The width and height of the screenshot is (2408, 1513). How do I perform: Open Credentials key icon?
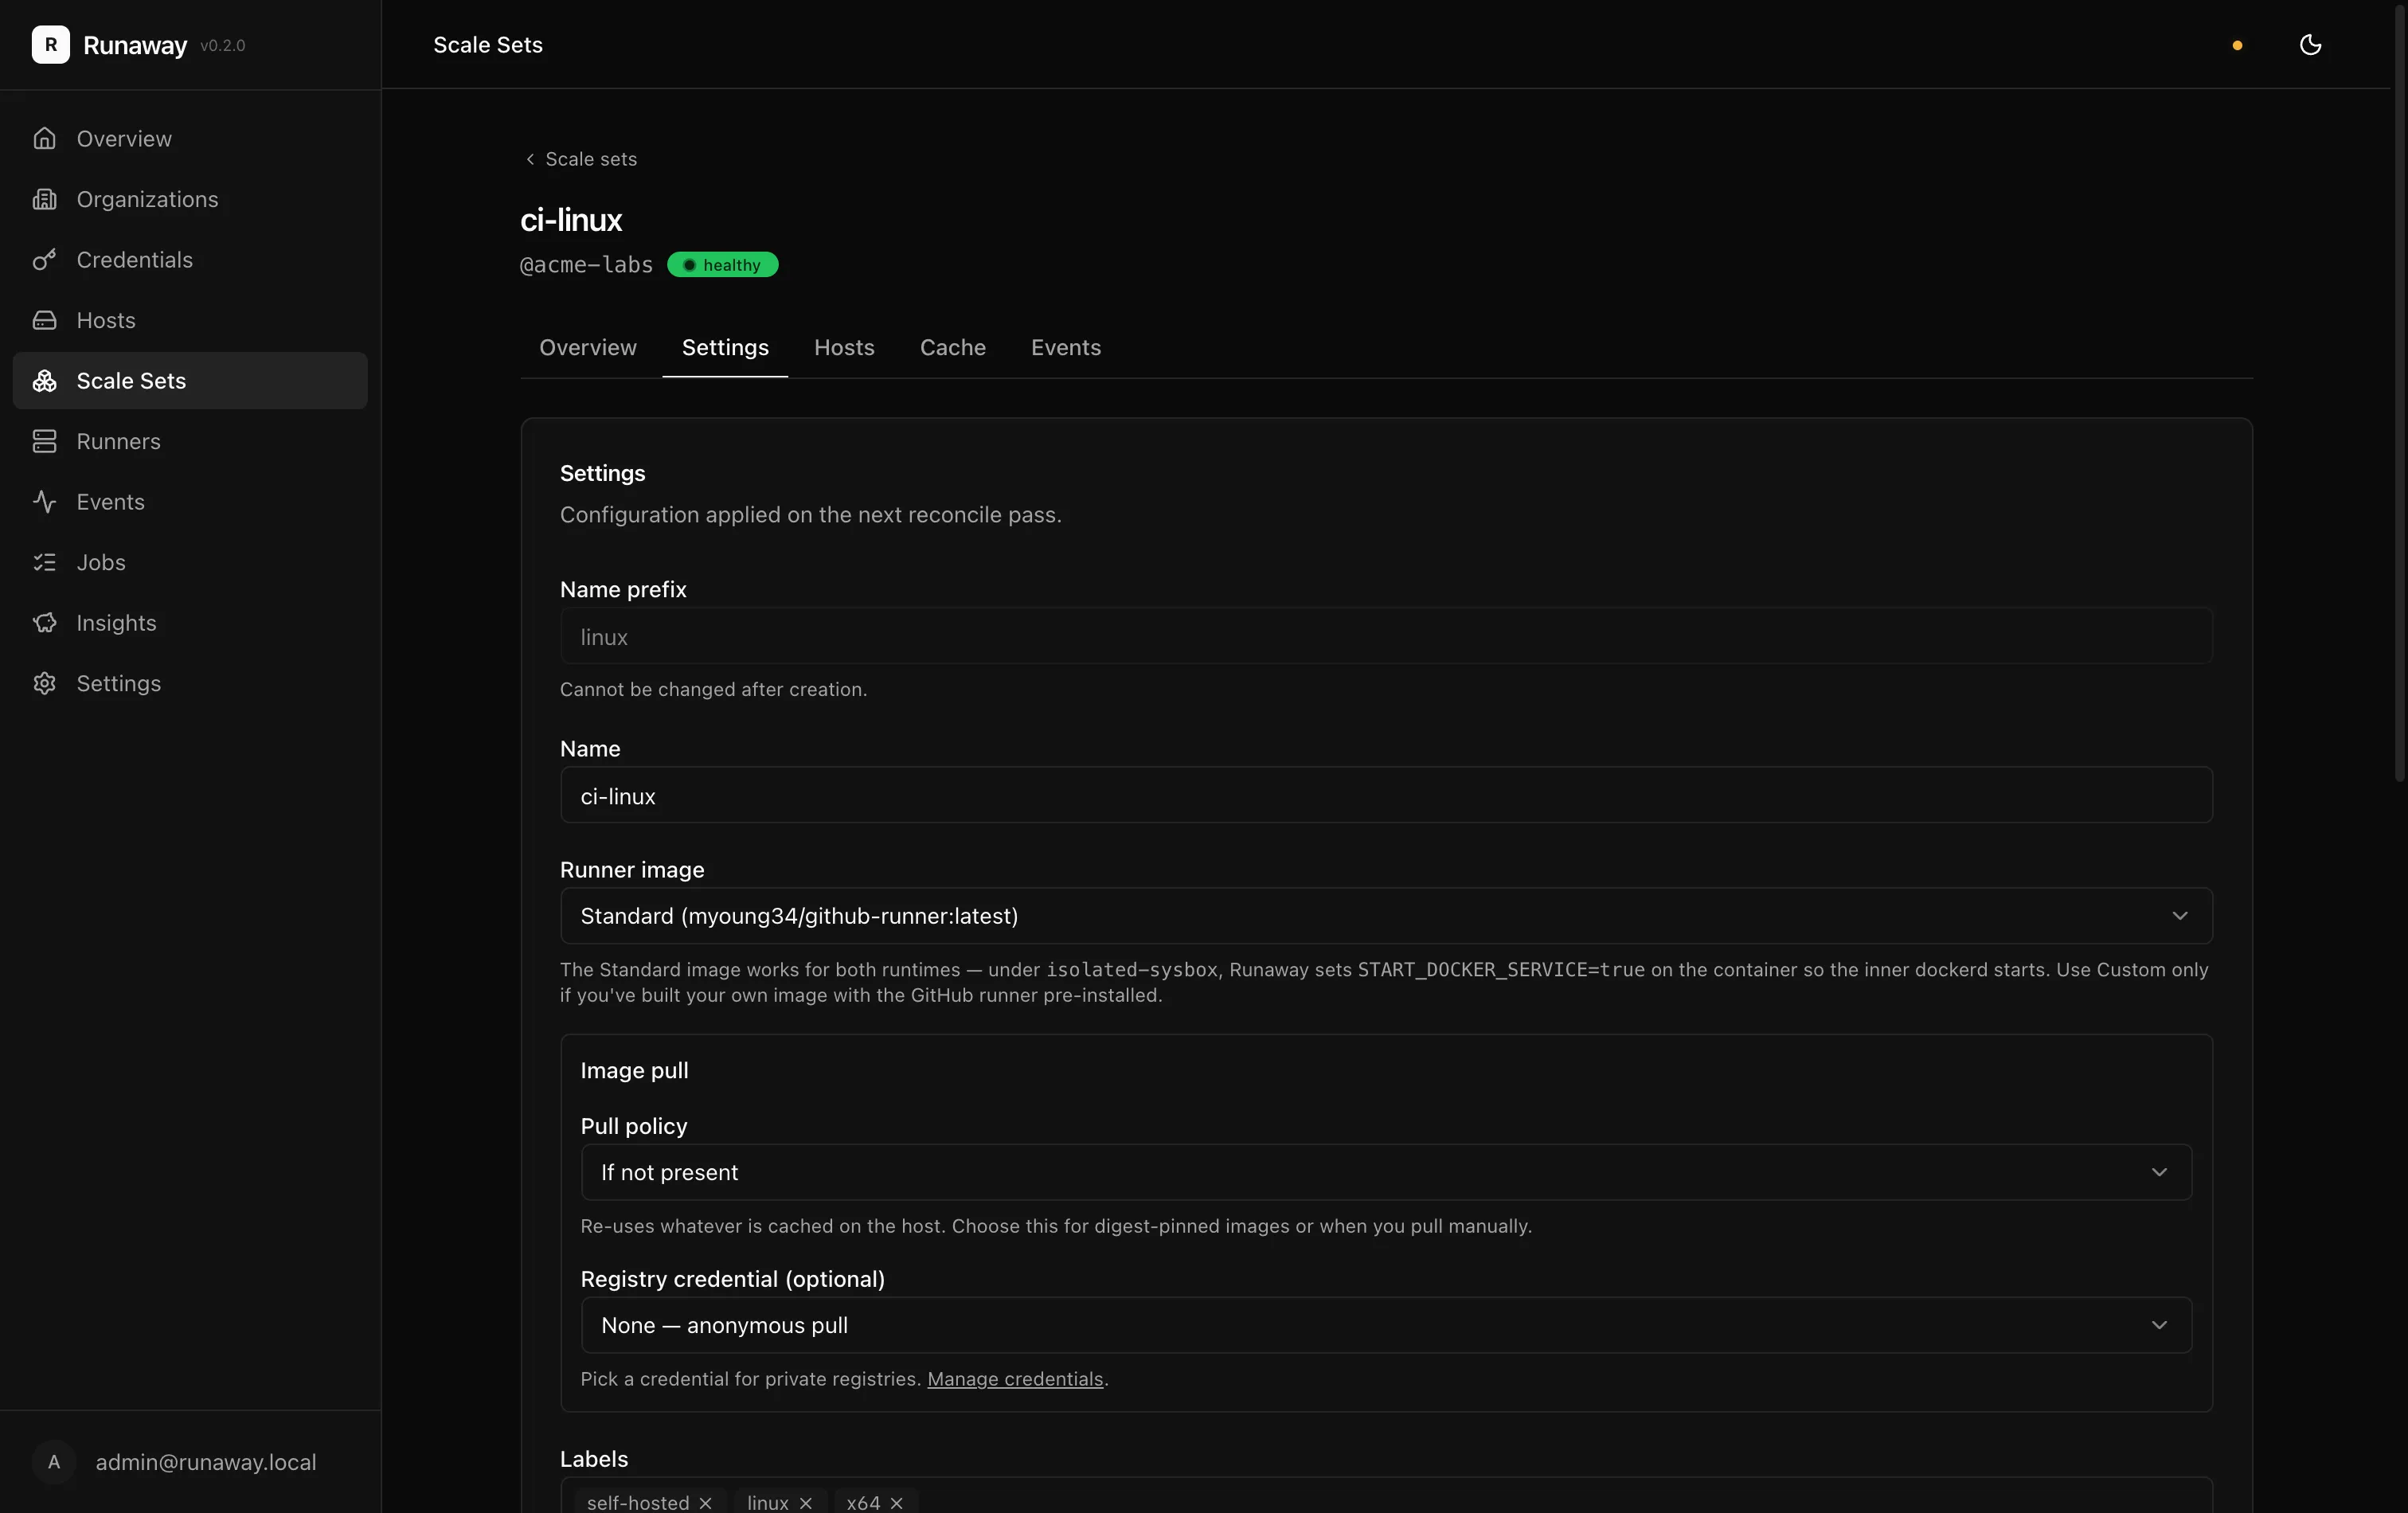[44, 260]
